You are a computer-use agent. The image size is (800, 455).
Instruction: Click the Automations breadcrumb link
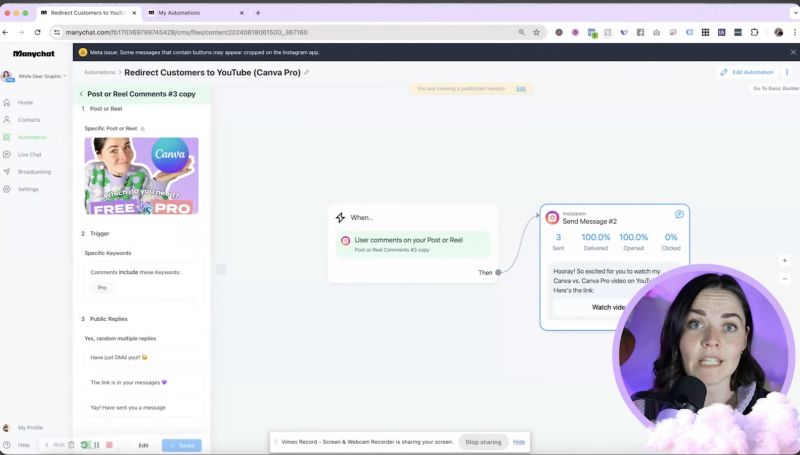point(99,72)
